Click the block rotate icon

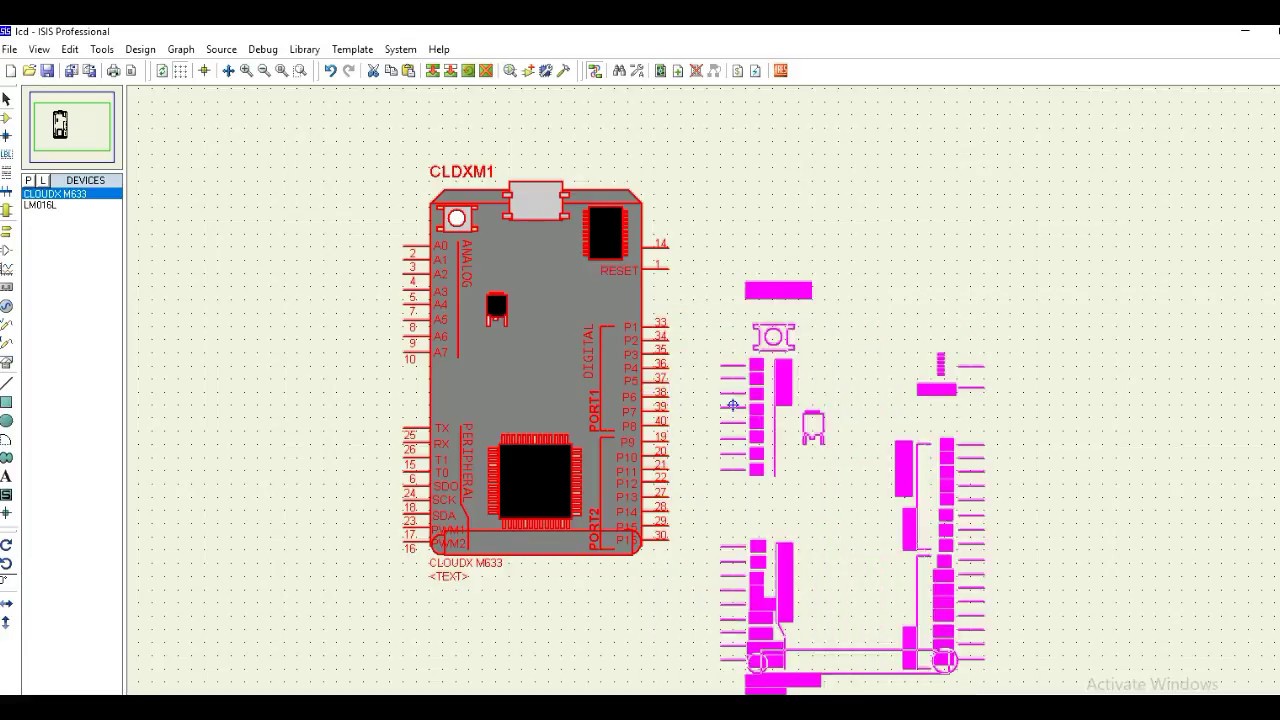[x=468, y=71]
